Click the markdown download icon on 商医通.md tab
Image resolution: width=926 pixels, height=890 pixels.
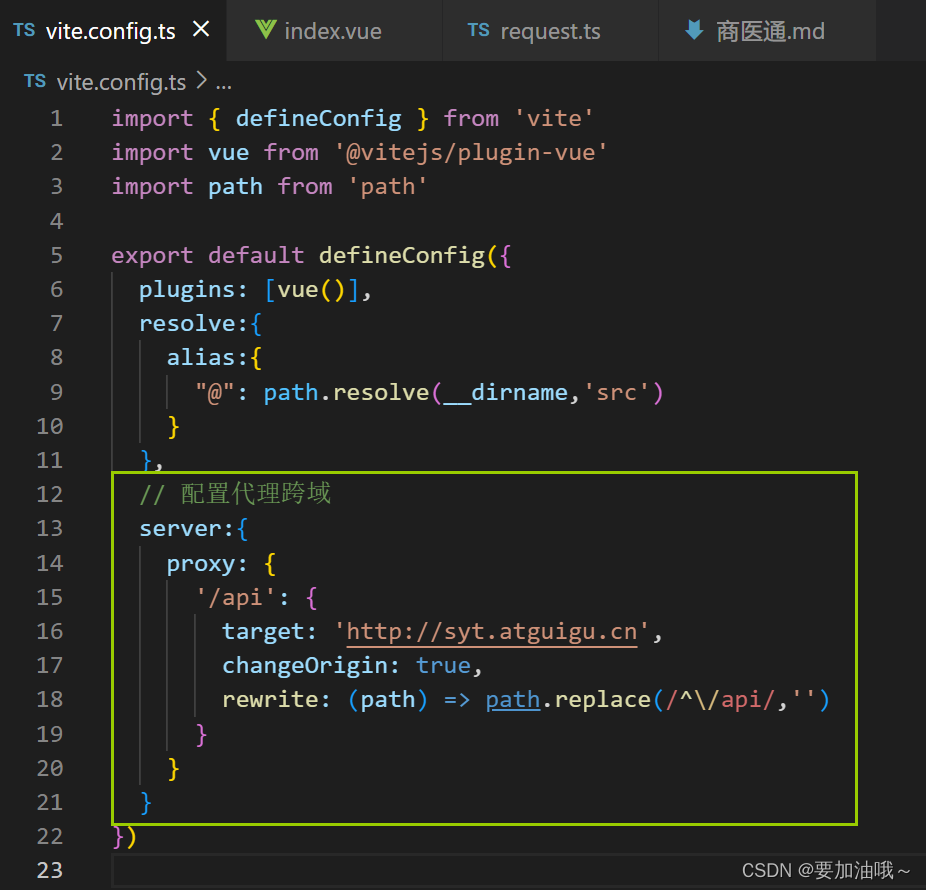695,30
